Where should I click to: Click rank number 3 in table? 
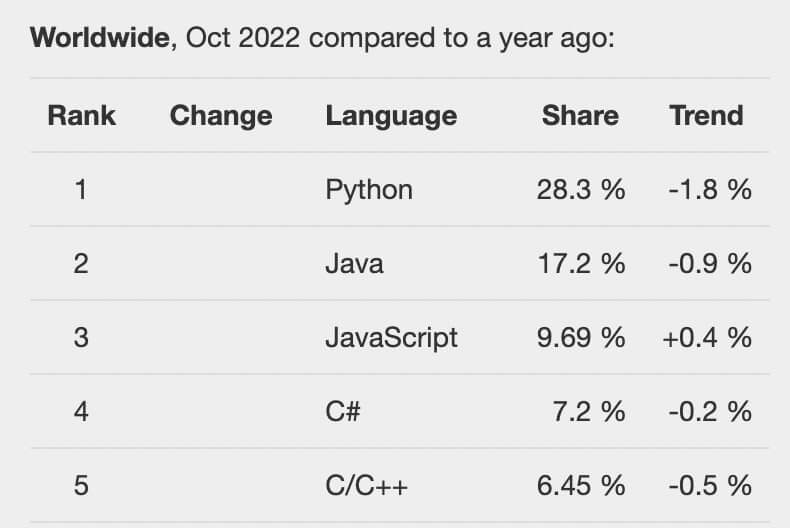pyautogui.click(x=81, y=338)
